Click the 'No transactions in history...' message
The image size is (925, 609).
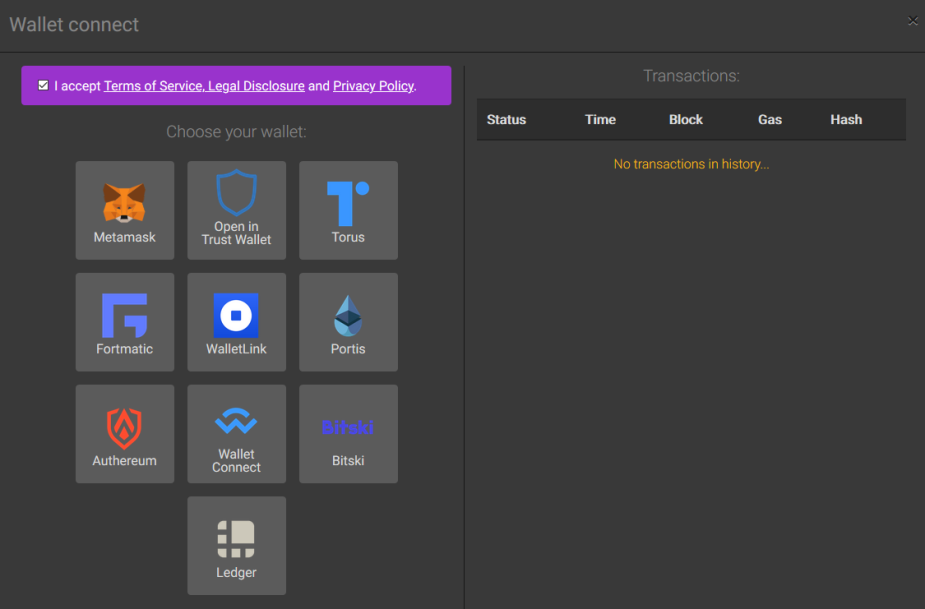(x=691, y=164)
